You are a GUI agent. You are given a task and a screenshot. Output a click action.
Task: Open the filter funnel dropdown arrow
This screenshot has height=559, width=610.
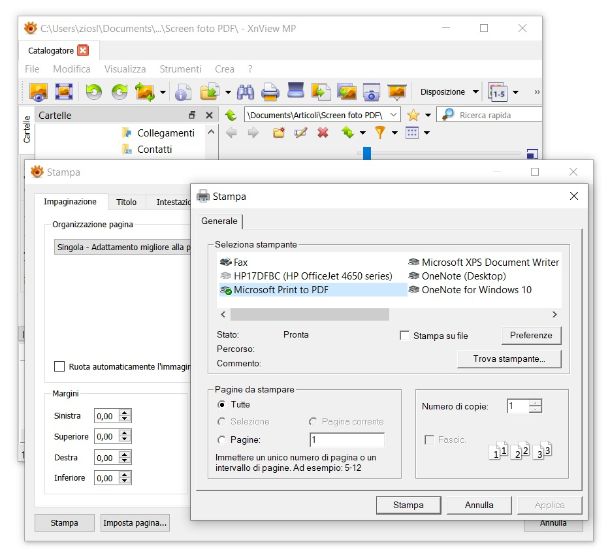394,133
